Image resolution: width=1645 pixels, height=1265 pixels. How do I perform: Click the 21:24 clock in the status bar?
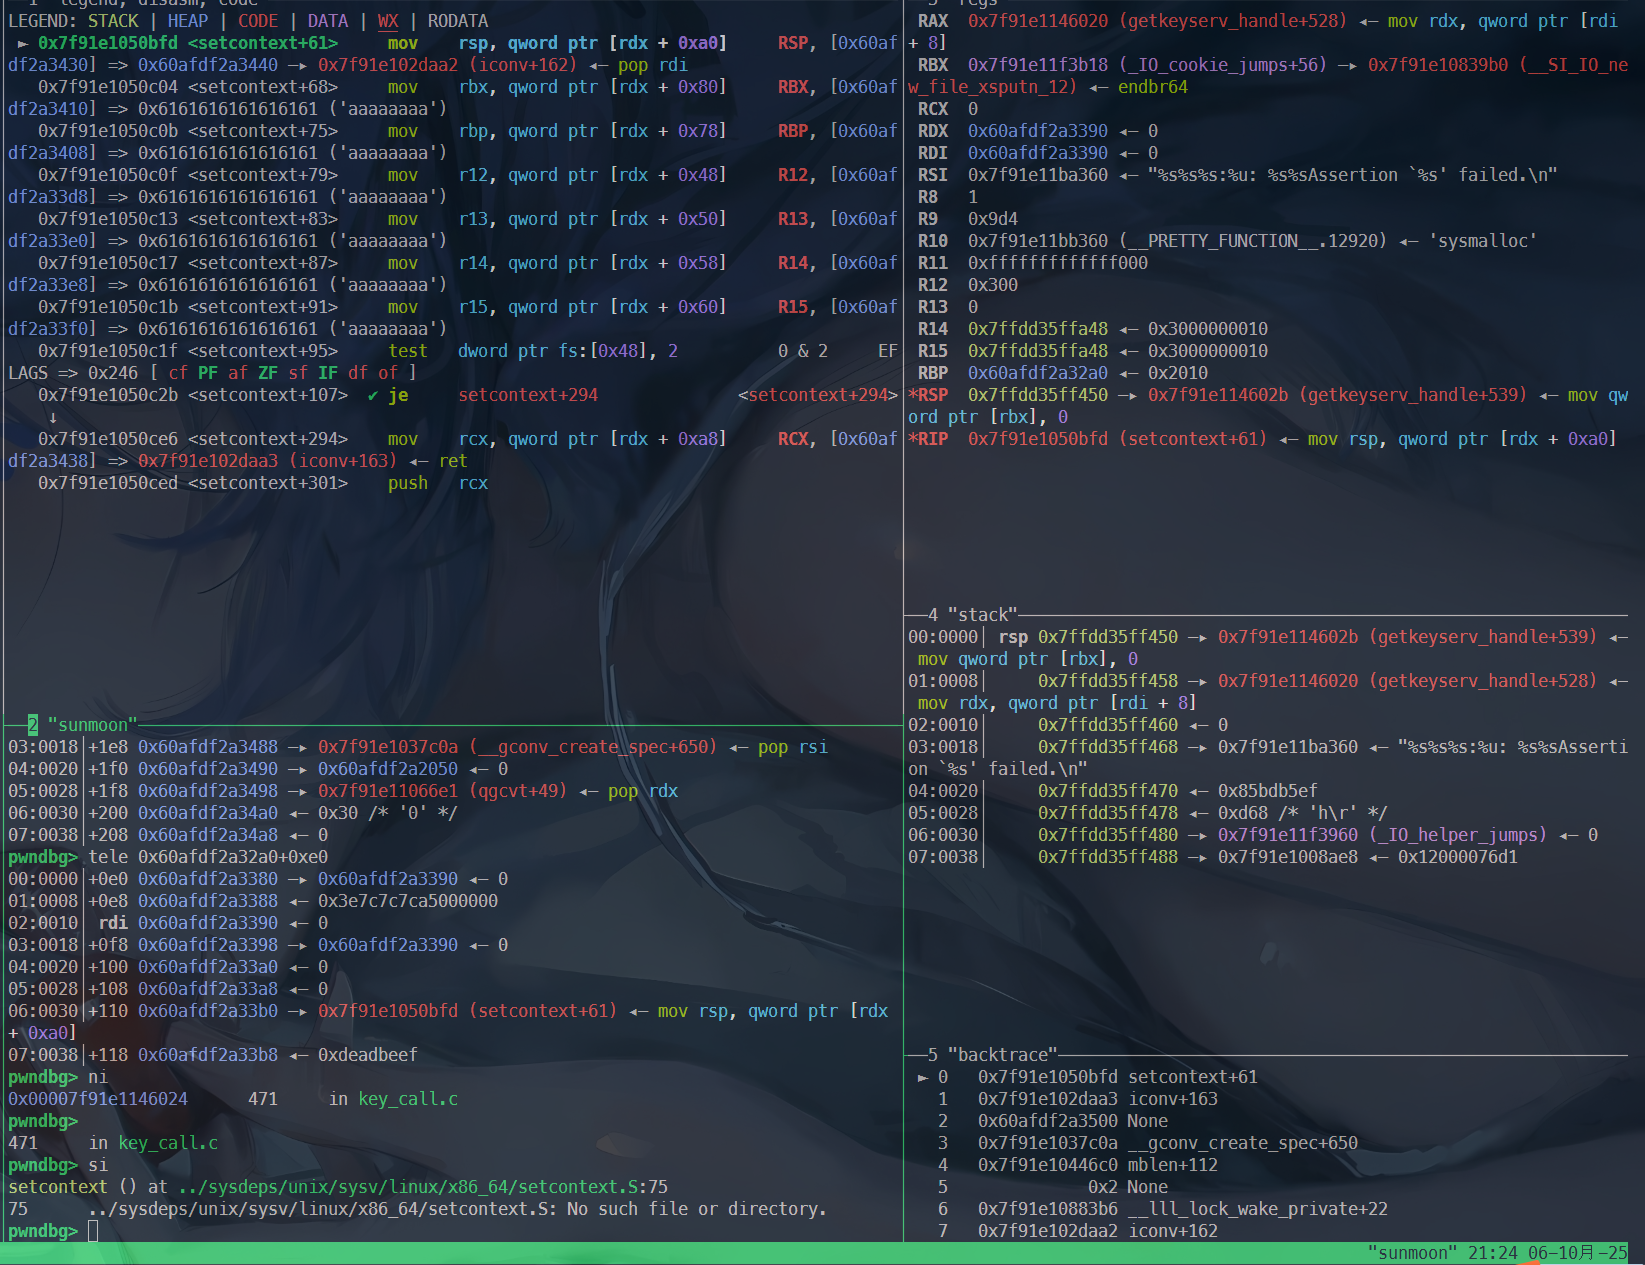[1493, 1253]
